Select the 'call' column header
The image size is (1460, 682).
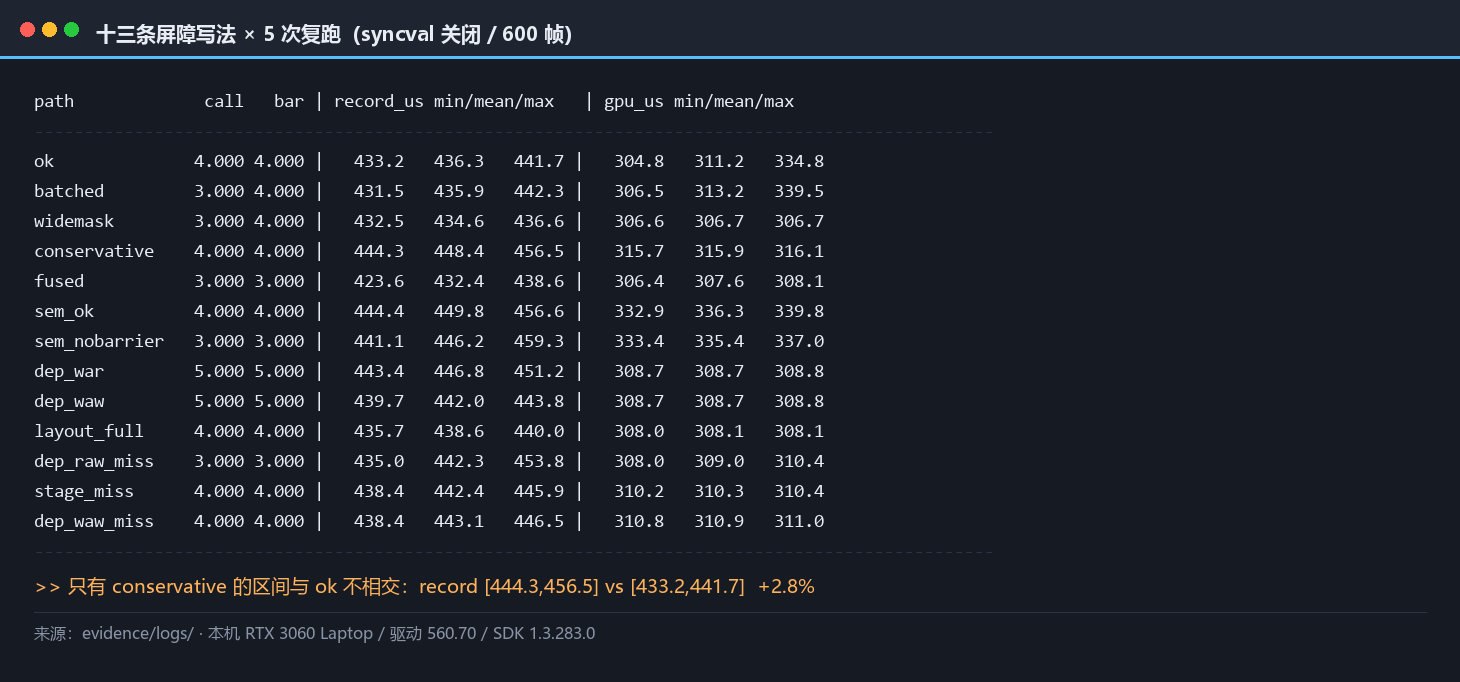[x=224, y=101]
